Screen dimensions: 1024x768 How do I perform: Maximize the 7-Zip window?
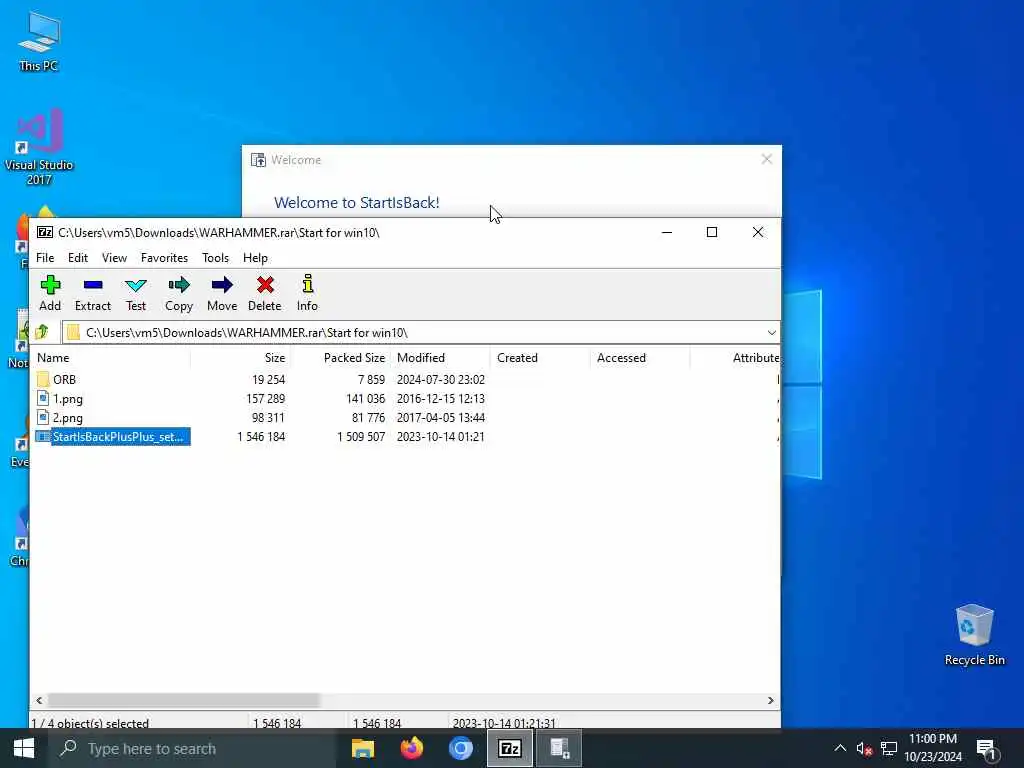[712, 232]
